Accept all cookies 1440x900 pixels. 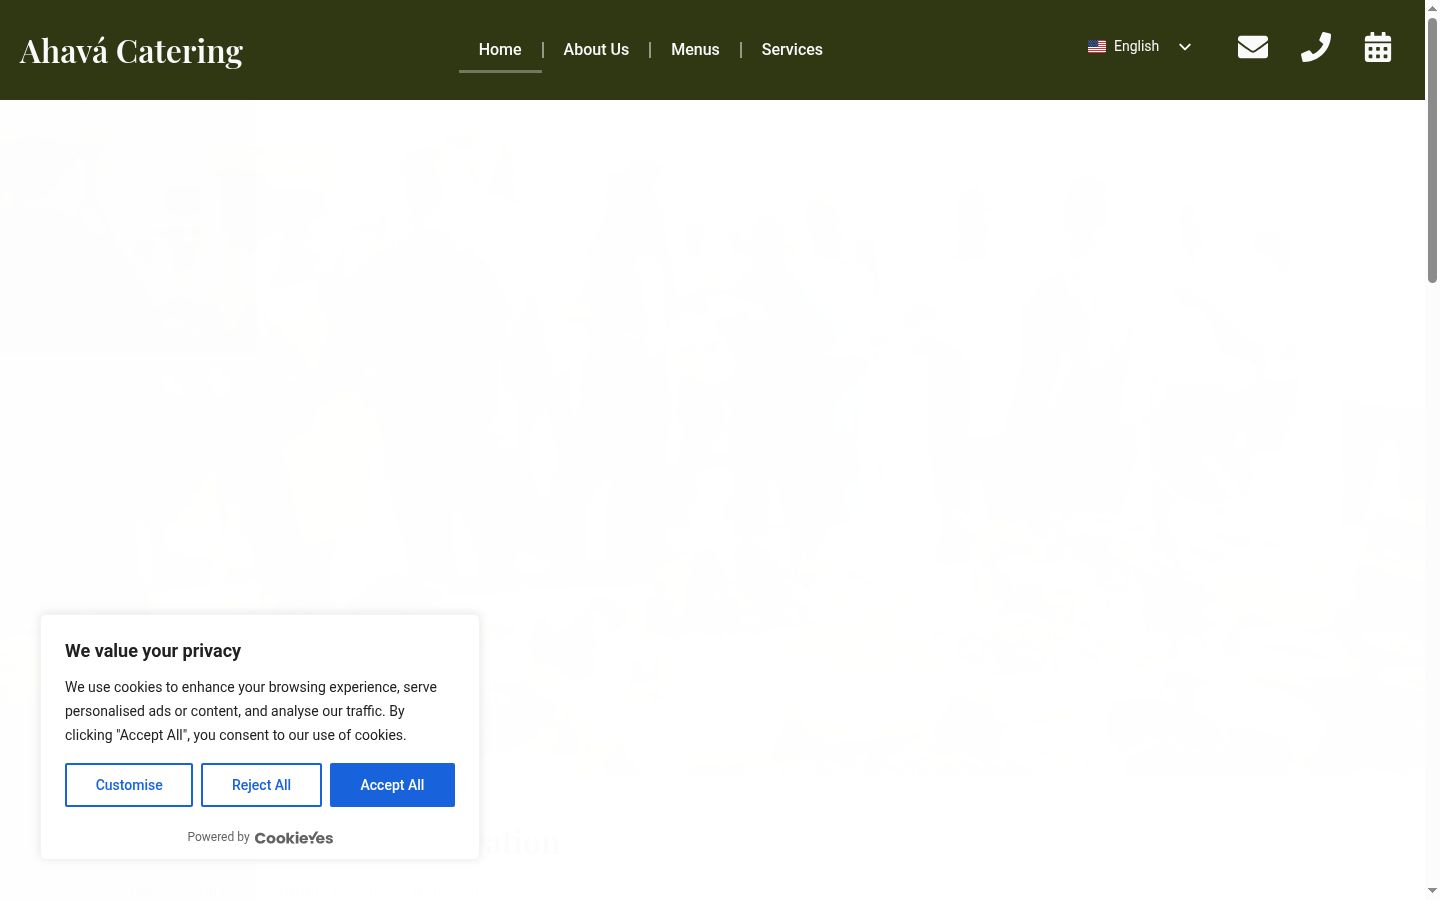[x=392, y=785]
